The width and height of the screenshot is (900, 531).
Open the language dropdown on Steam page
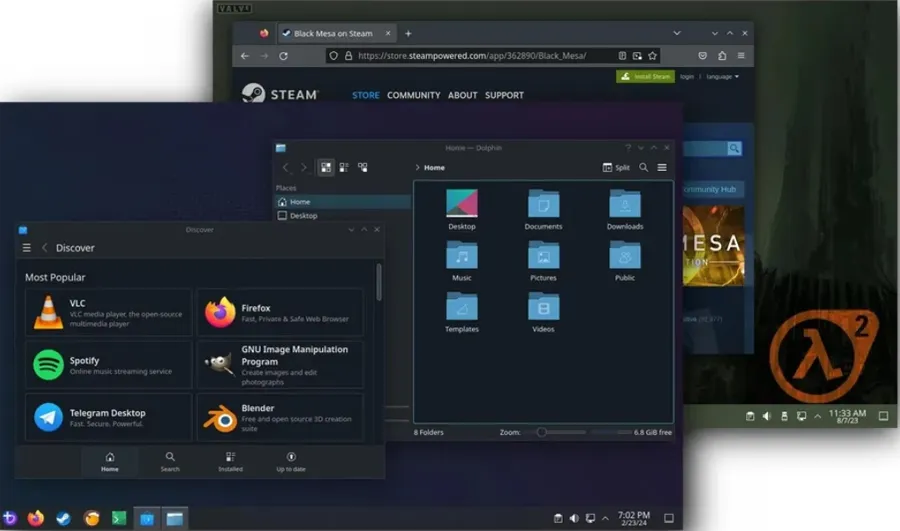click(x=722, y=76)
